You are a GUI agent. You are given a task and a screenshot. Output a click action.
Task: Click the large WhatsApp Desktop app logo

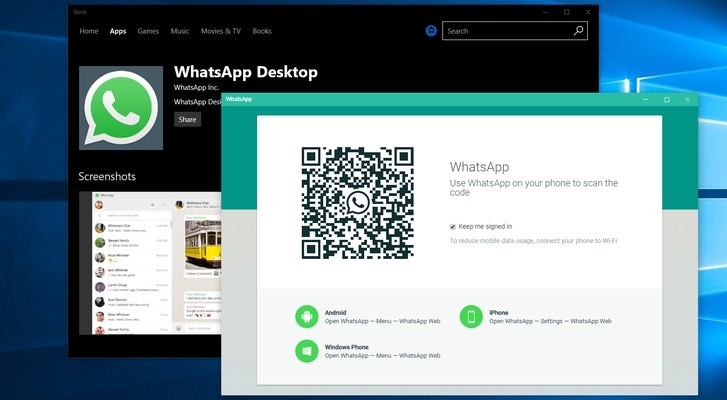pos(121,108)
